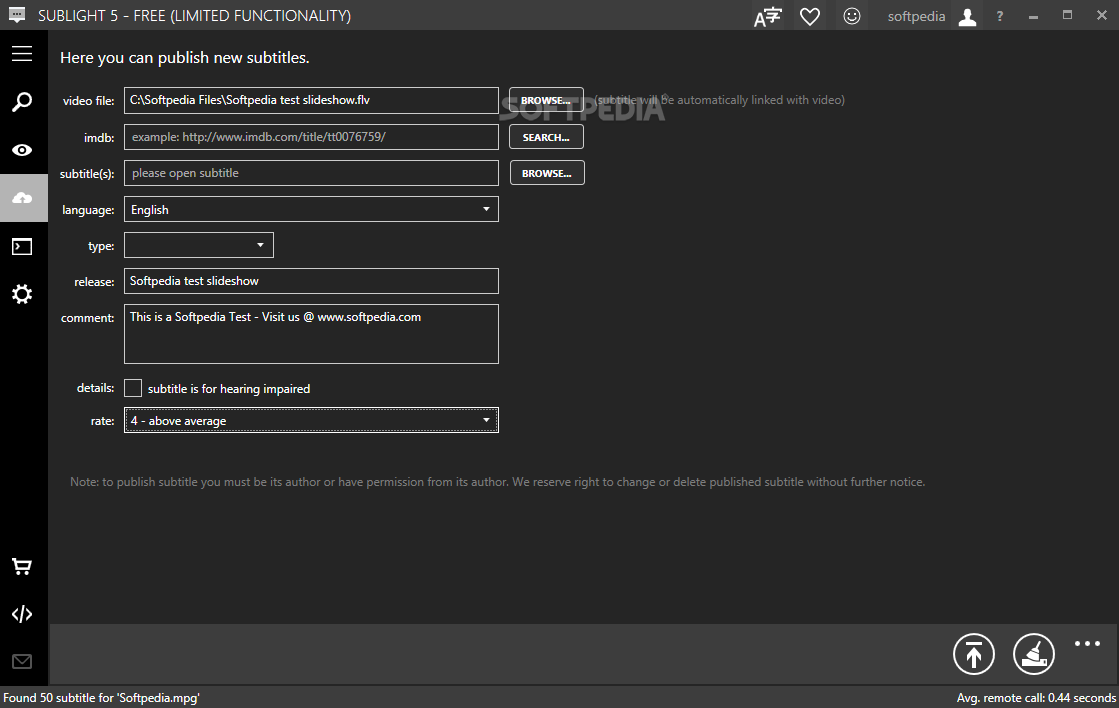Click the softpedia username in title bar

(x=916, y=16)
